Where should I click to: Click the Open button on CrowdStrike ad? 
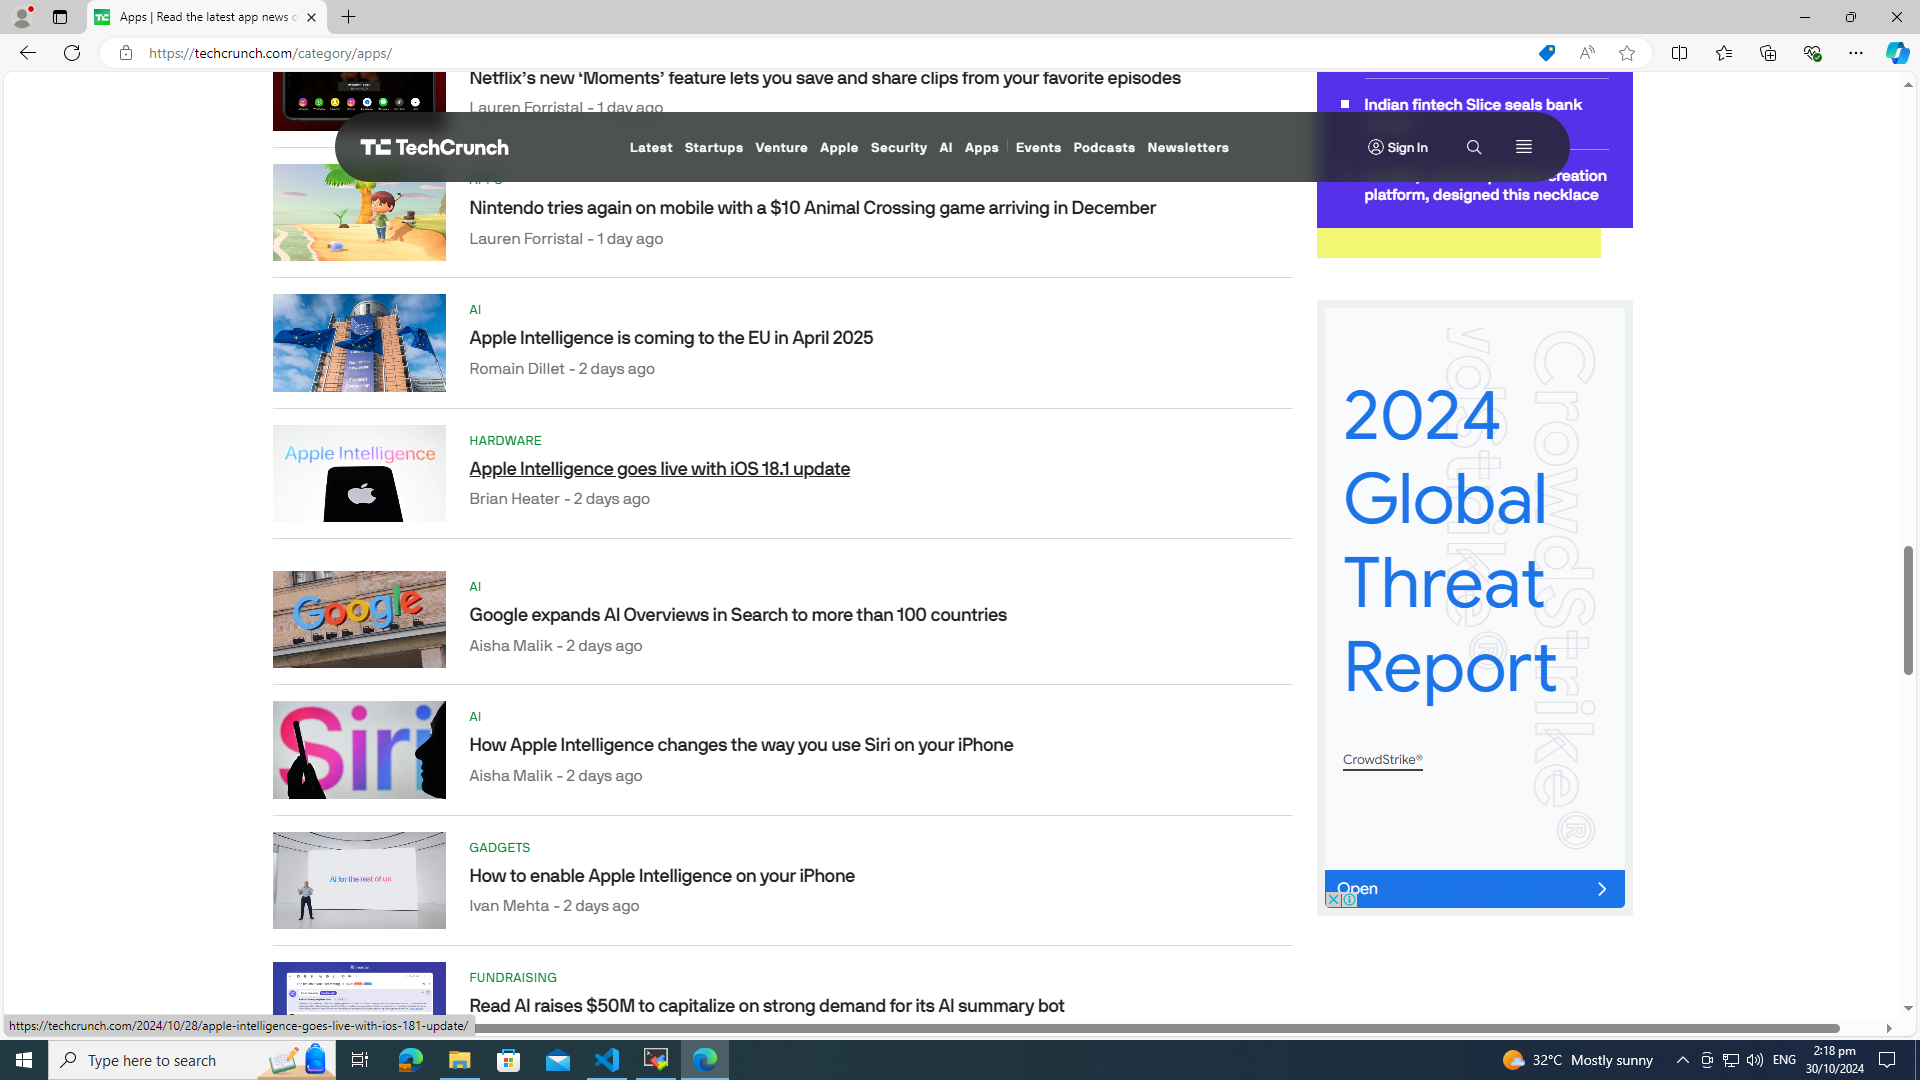[1474, 889]
